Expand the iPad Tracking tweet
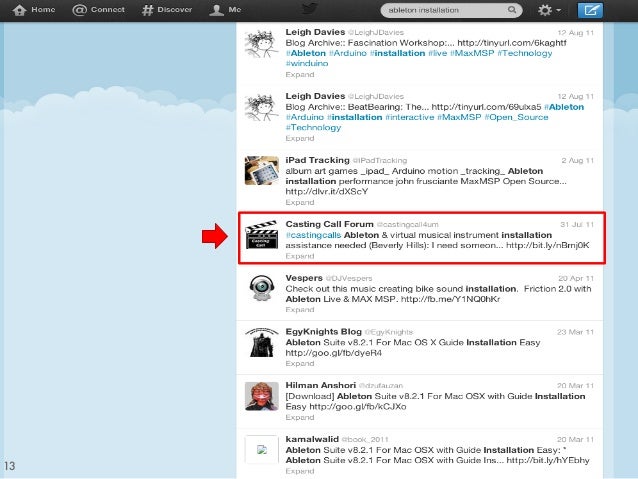Screen dimensions: 638x479 coord(300,202)
